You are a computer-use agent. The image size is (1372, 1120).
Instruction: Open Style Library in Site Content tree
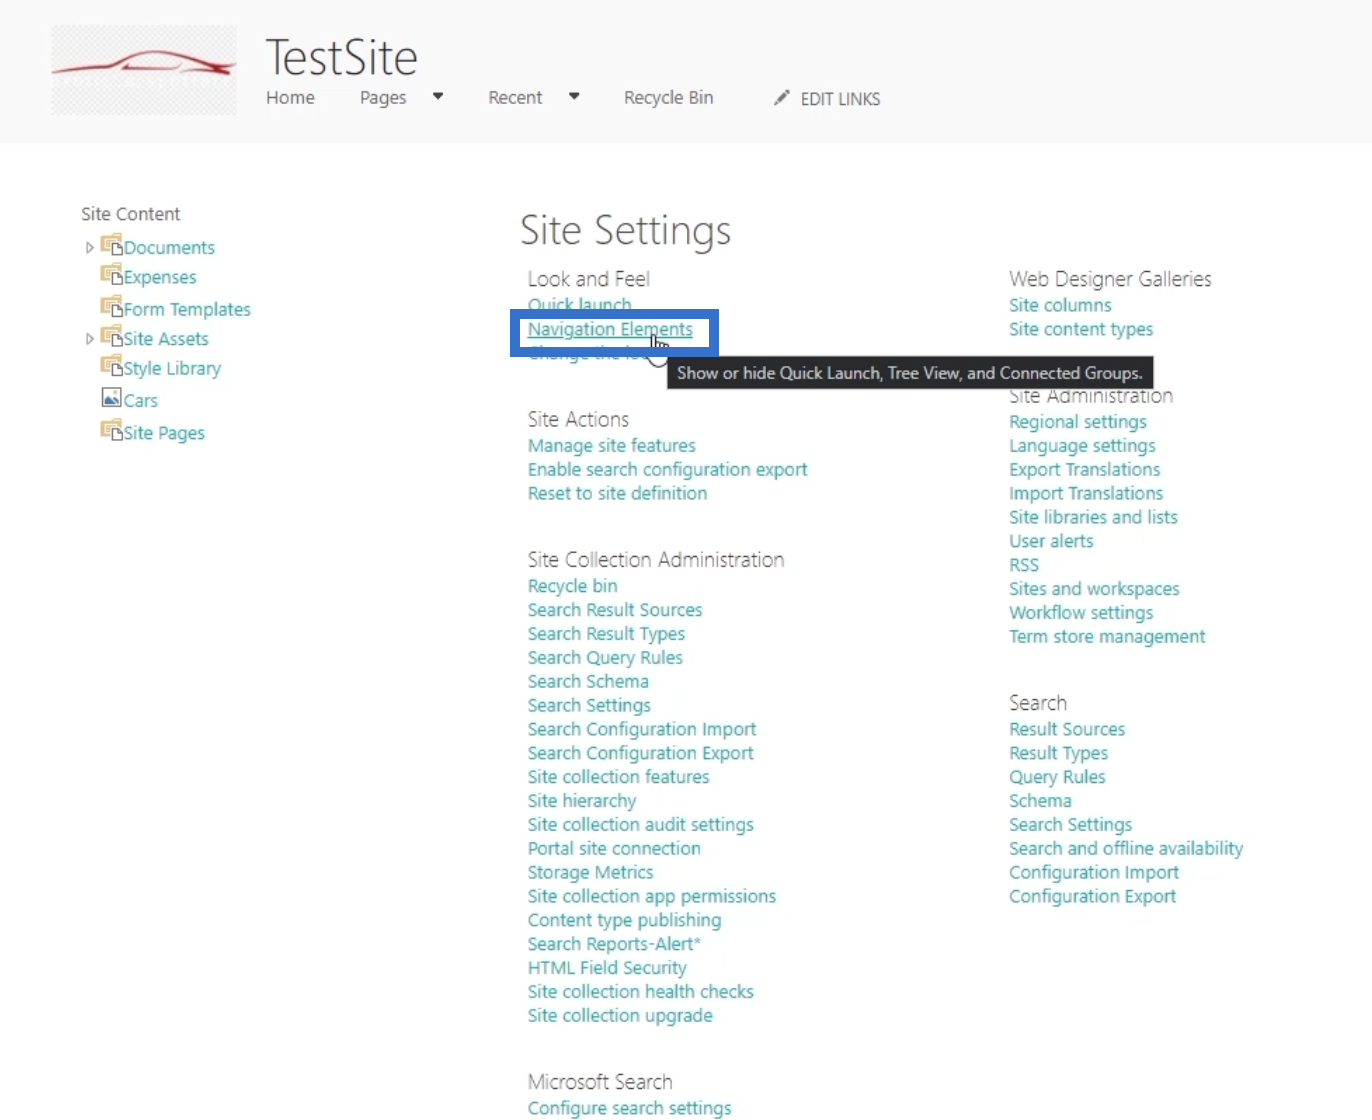coord(172,368)
